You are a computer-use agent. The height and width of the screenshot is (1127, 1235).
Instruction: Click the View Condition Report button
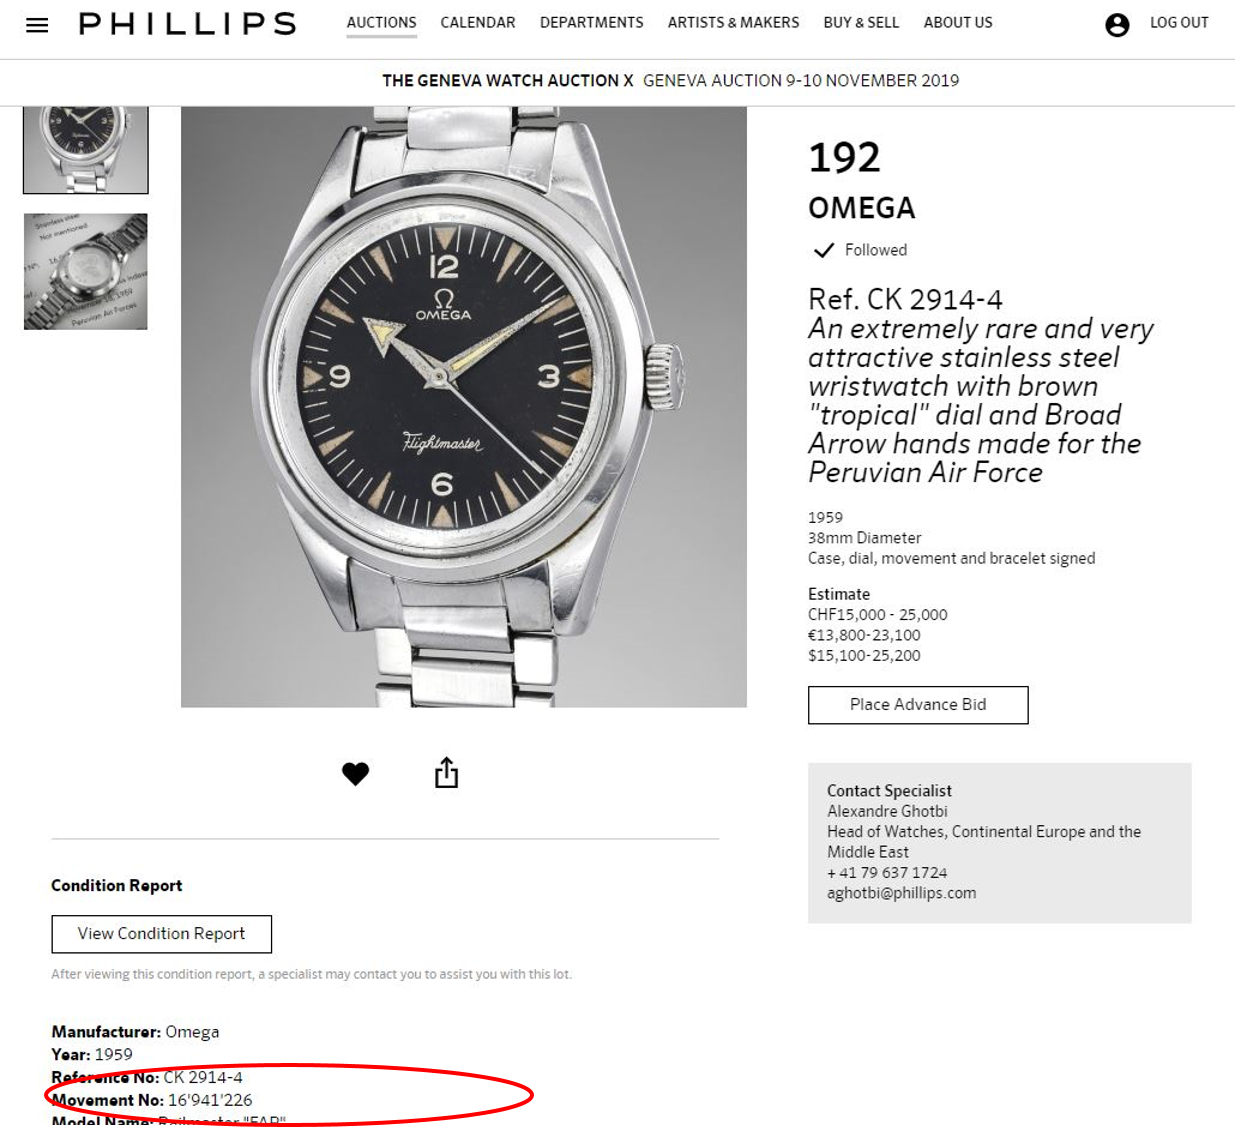pos(161,934)
